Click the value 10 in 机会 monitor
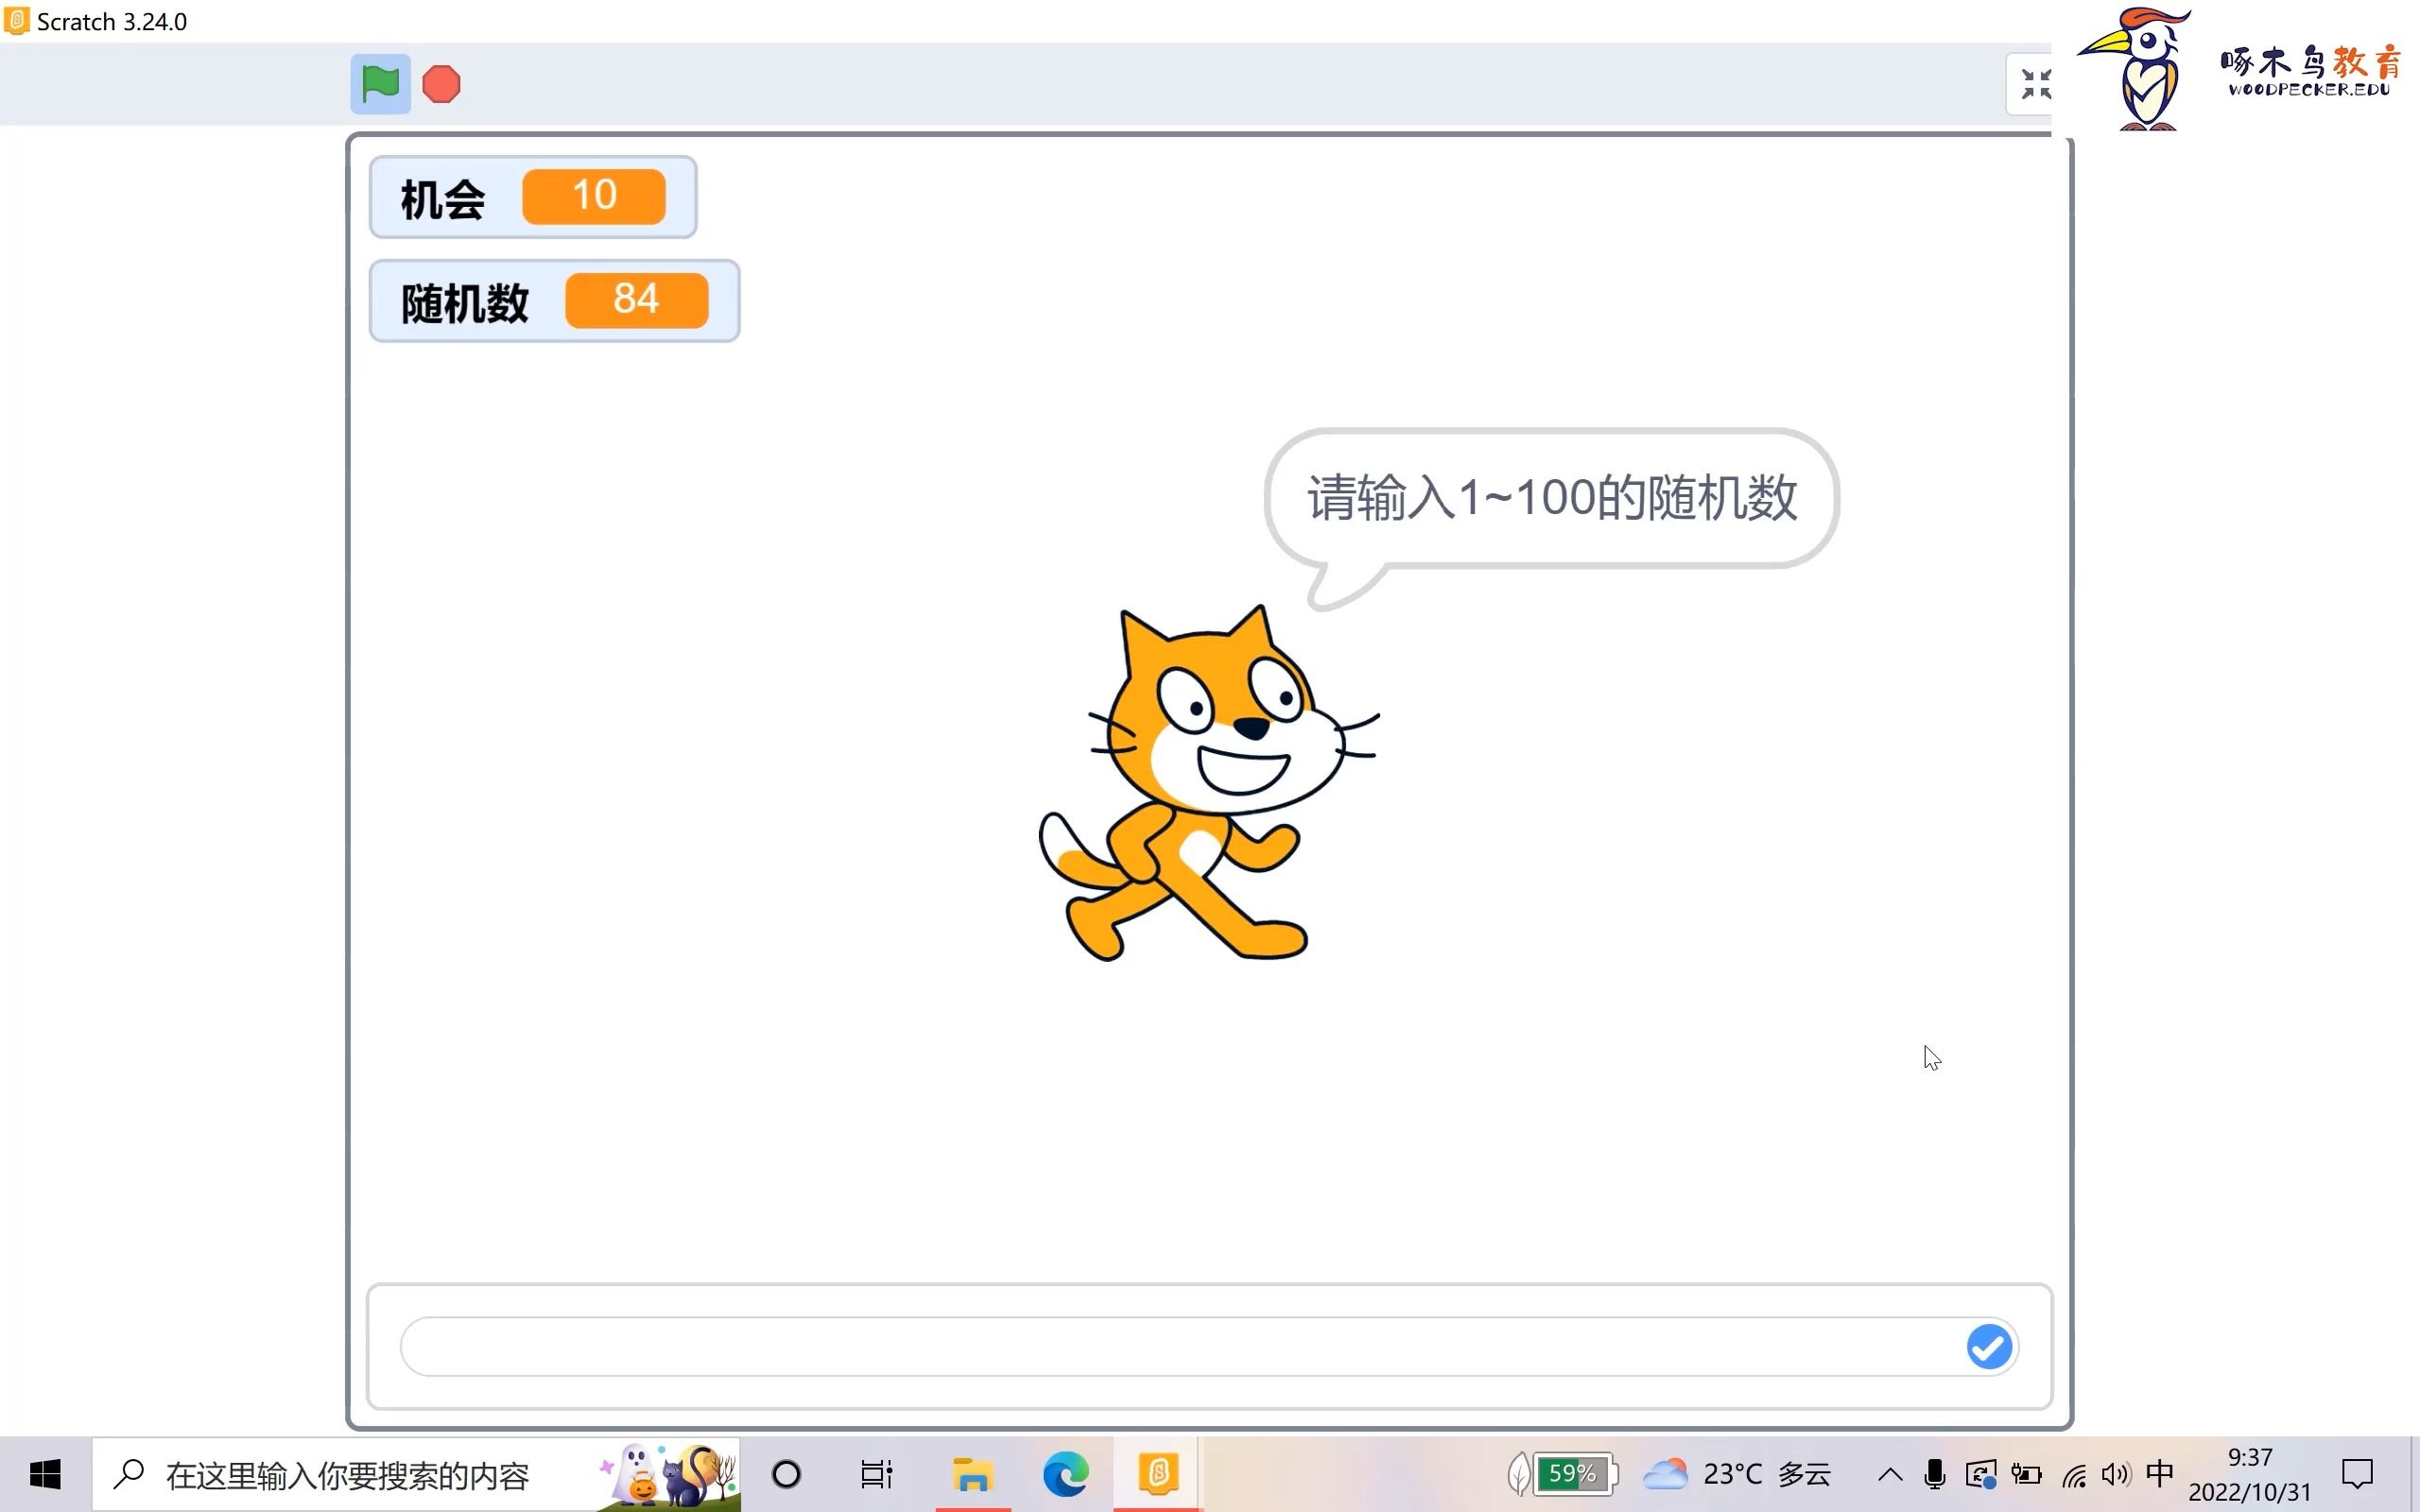The width and height of the screenshot is (2420, 1512). click(x=594, y=195)
